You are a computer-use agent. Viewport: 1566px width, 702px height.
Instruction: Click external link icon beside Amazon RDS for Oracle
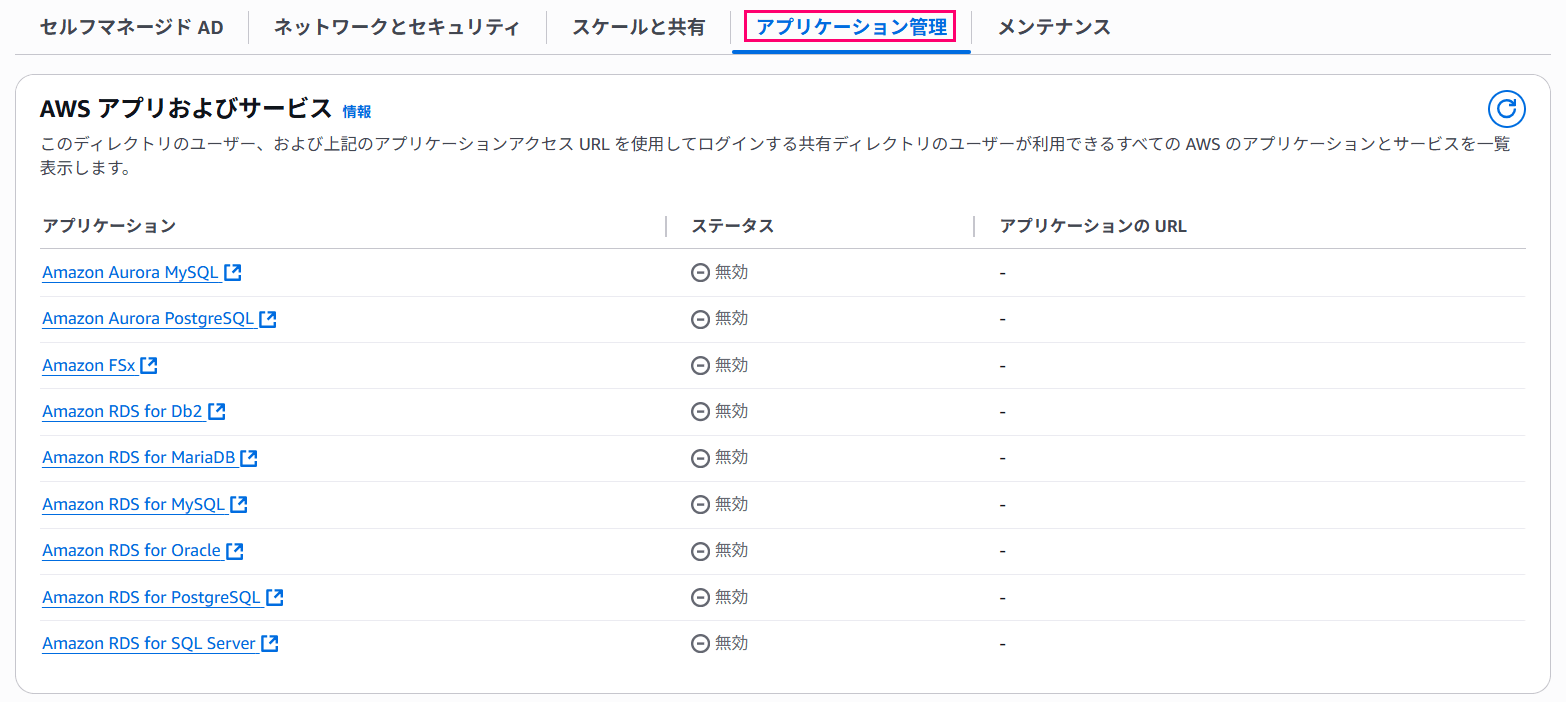(x=235, y=551)
